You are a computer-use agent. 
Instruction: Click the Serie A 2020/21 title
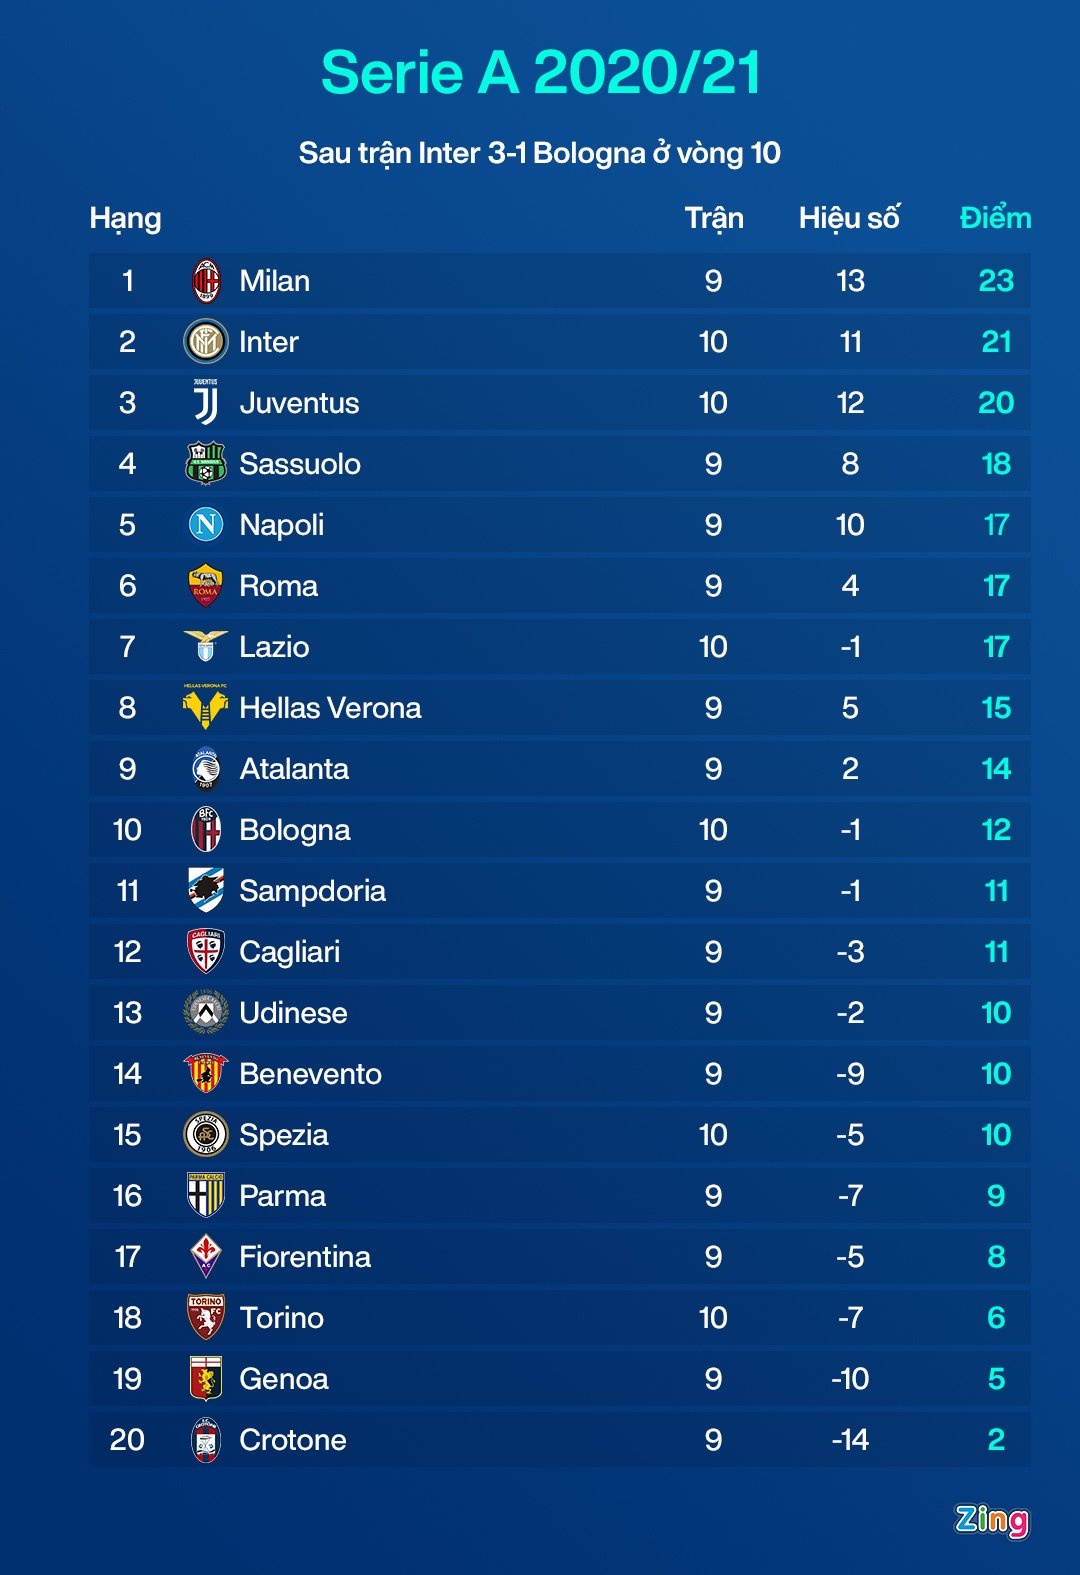tap(540, 73)
